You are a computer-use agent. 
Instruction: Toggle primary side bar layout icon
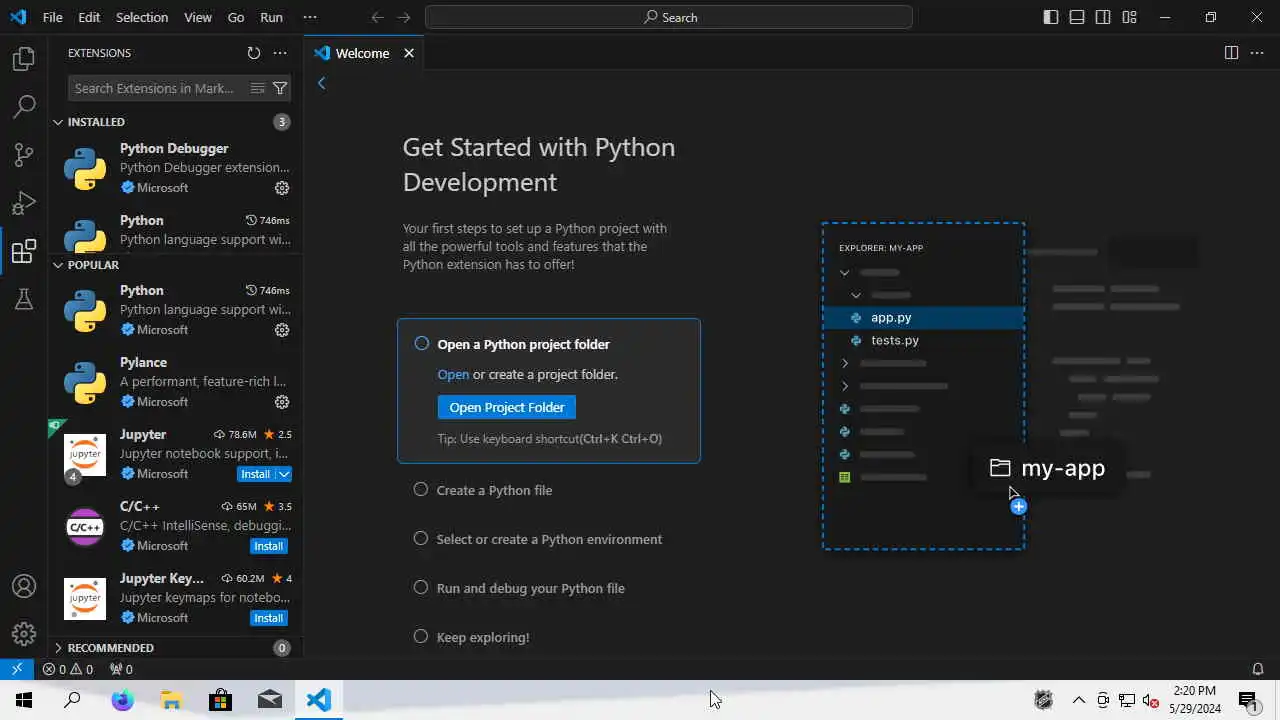tap(1051, 17)
